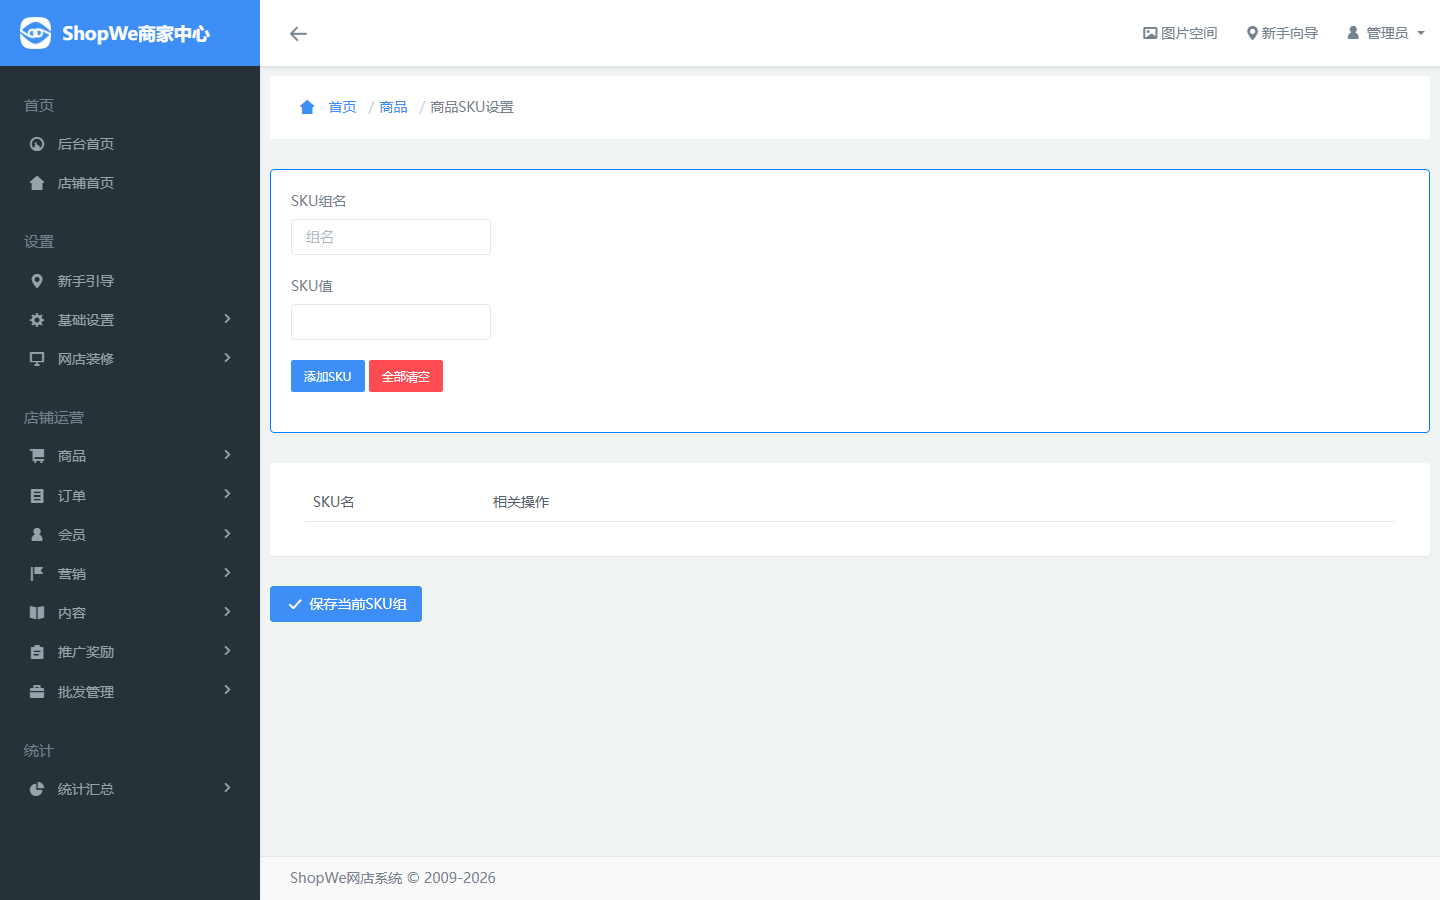Click the home icon in breadcrumb
Screen dimensions: 1440x900
coord(307,107)
